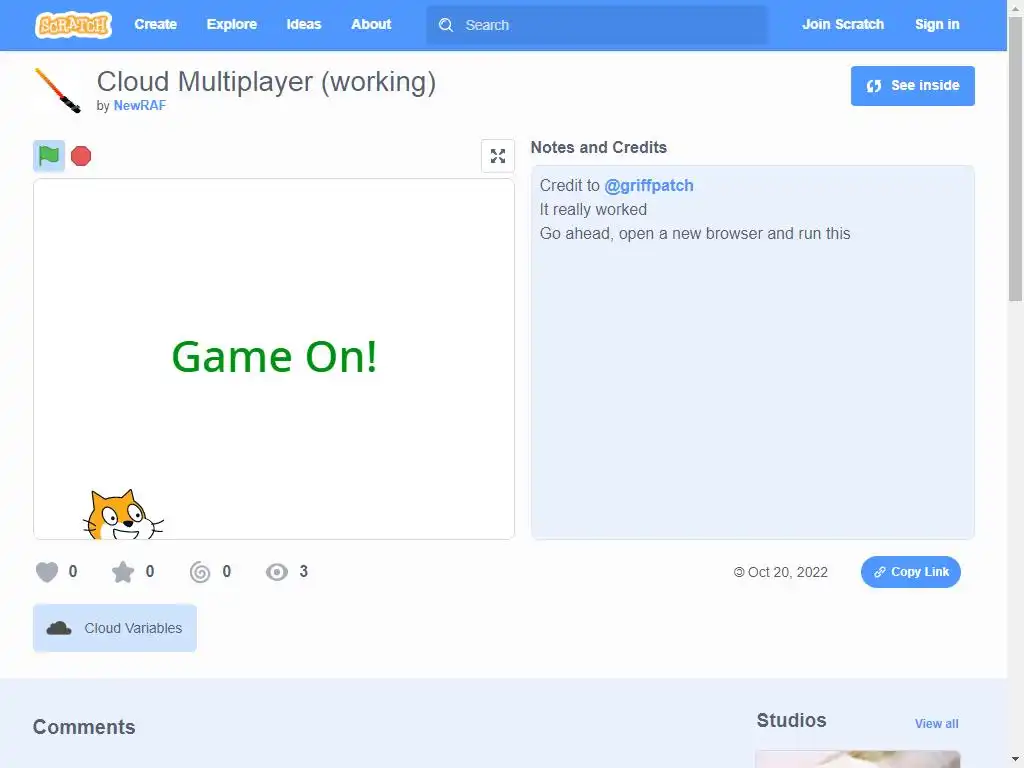This screenshot has width=1024, height=768.
Task: Click the lightsaber project avatar
Action: point(57,90)
